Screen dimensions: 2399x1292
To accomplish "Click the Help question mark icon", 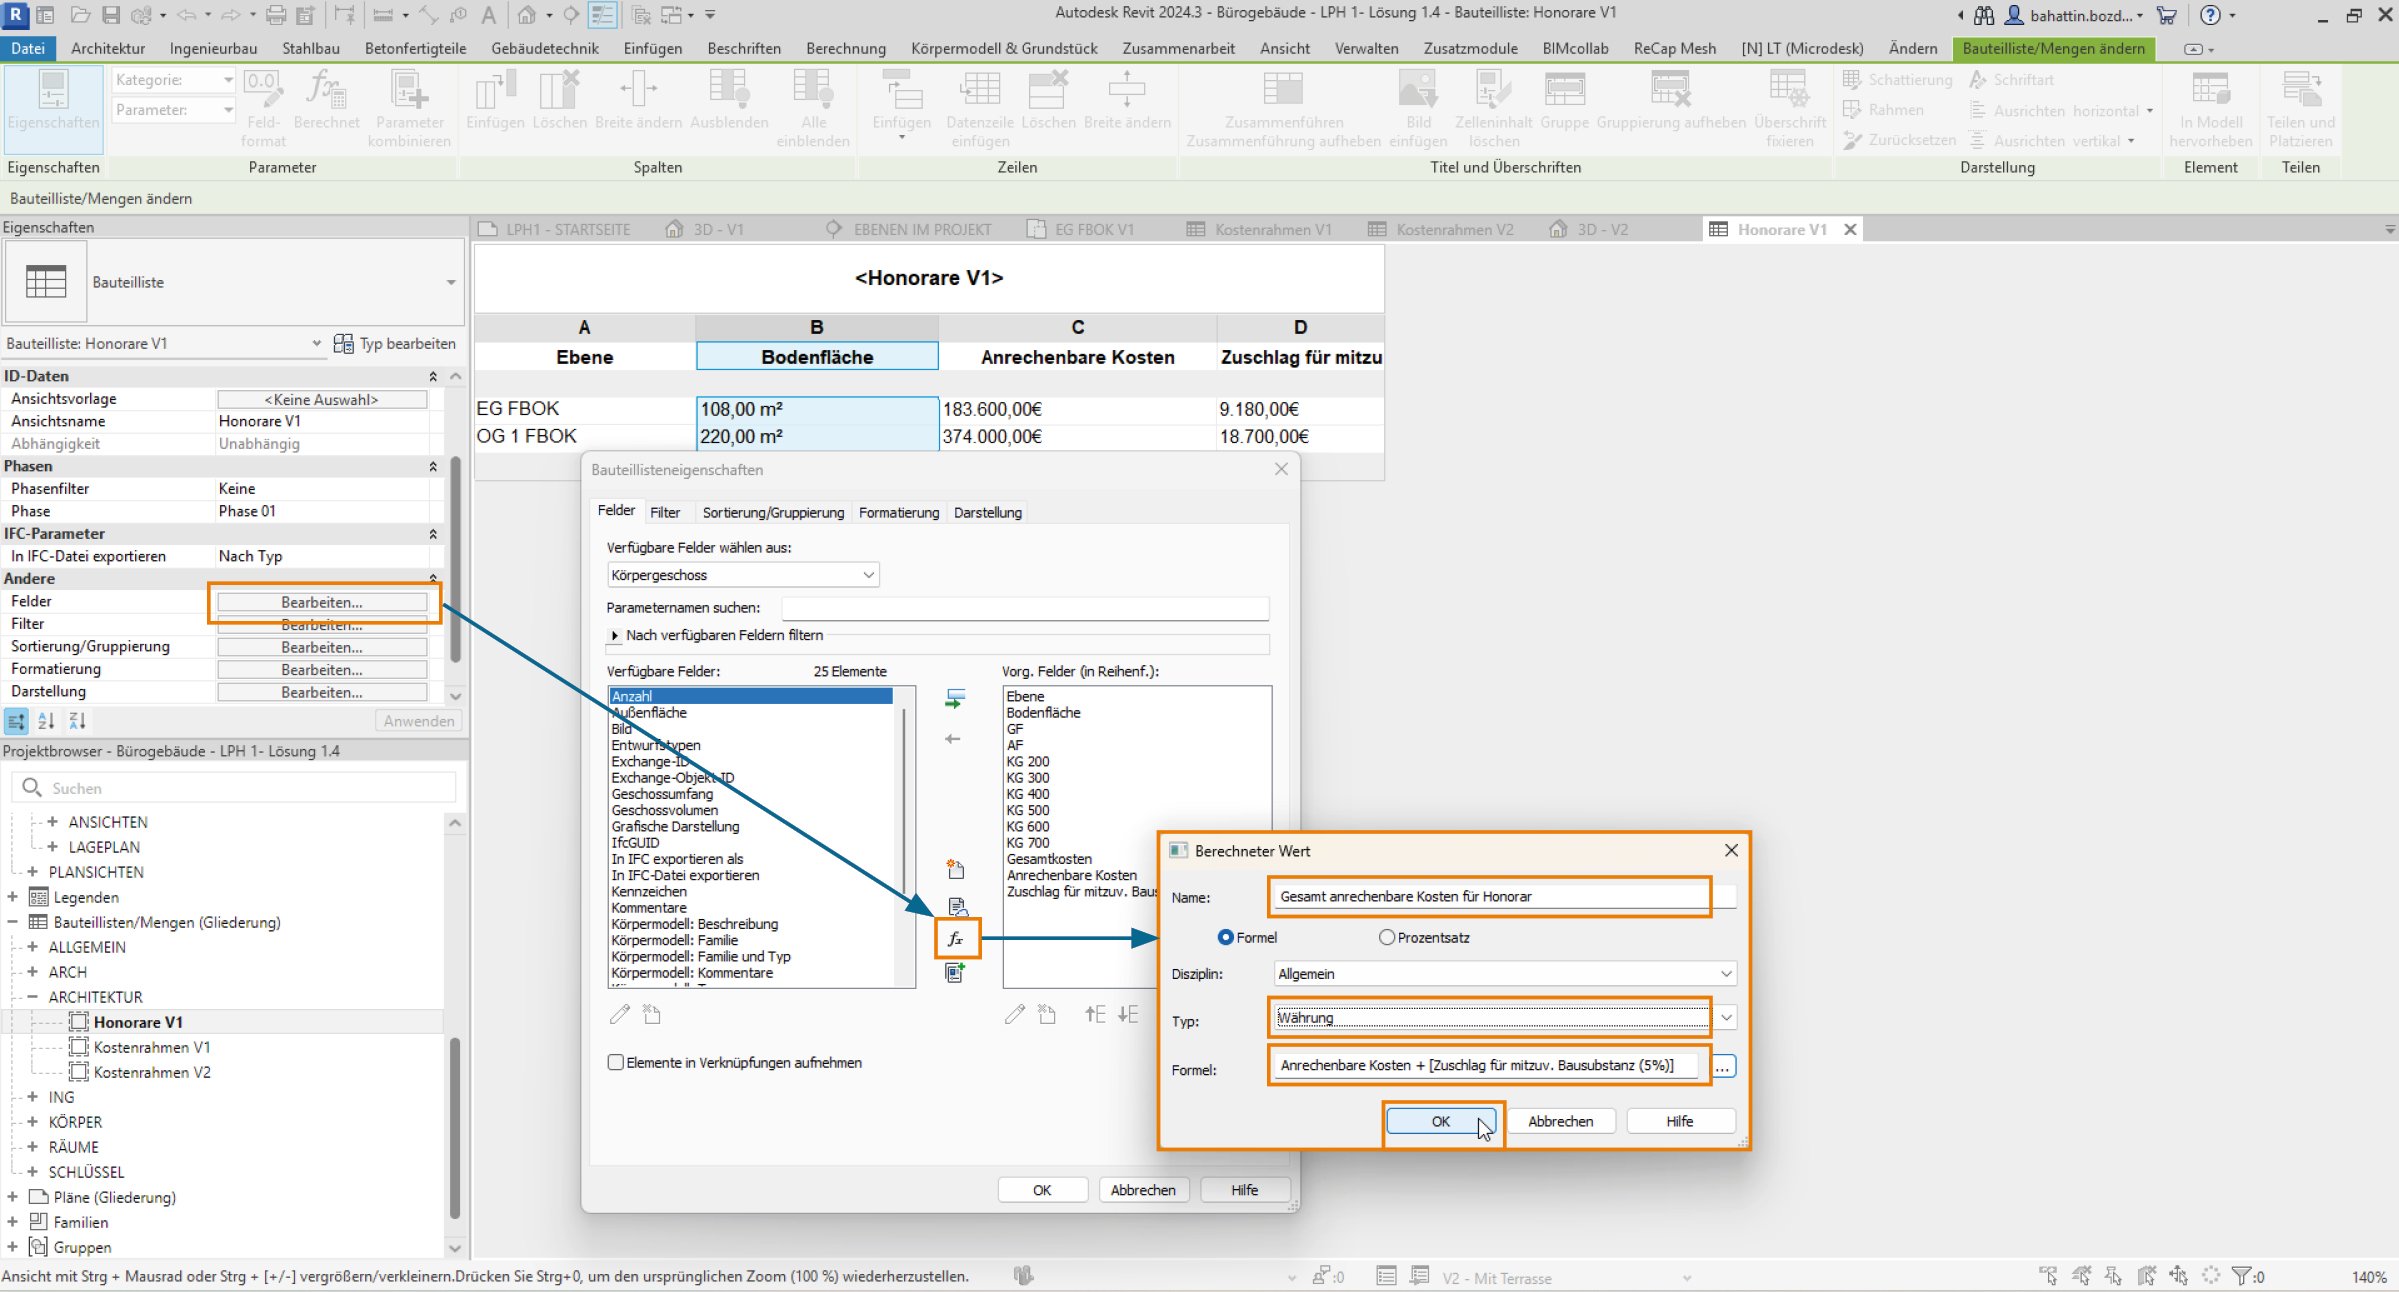I will pyautogui.click(x=2210, y=15).
